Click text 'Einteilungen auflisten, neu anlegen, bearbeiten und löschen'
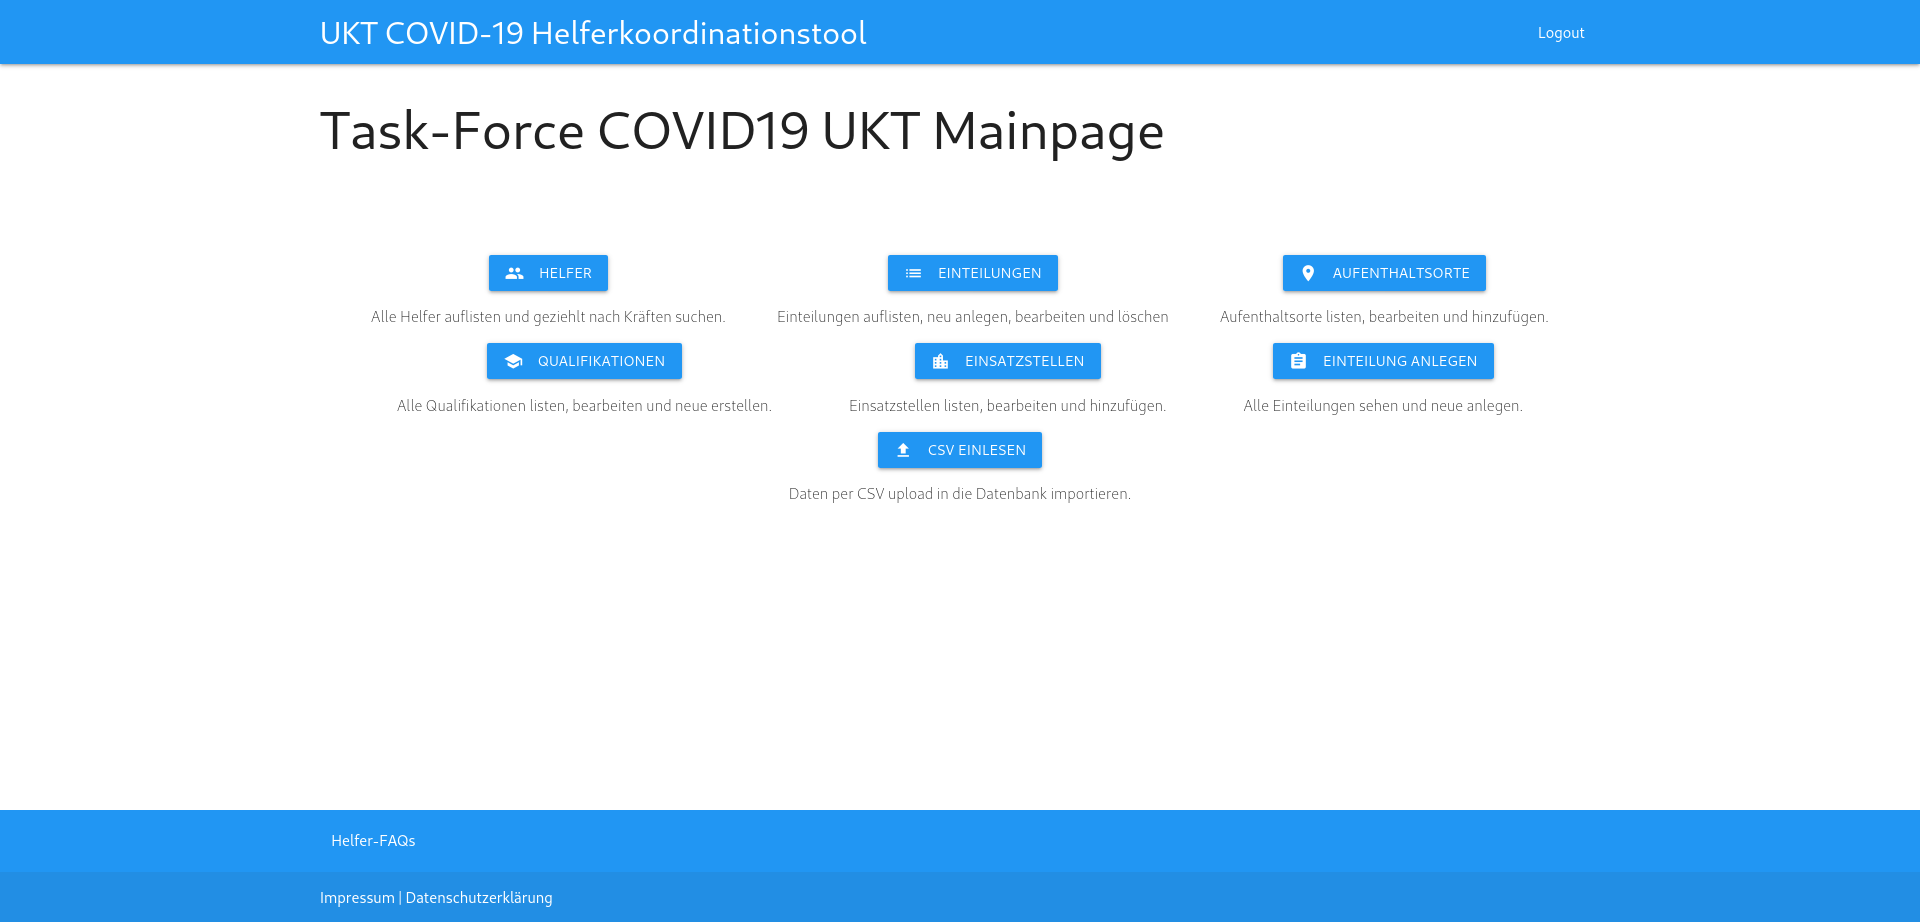The height and width of the screenshot is (922, 1920). tap(973, 317)
